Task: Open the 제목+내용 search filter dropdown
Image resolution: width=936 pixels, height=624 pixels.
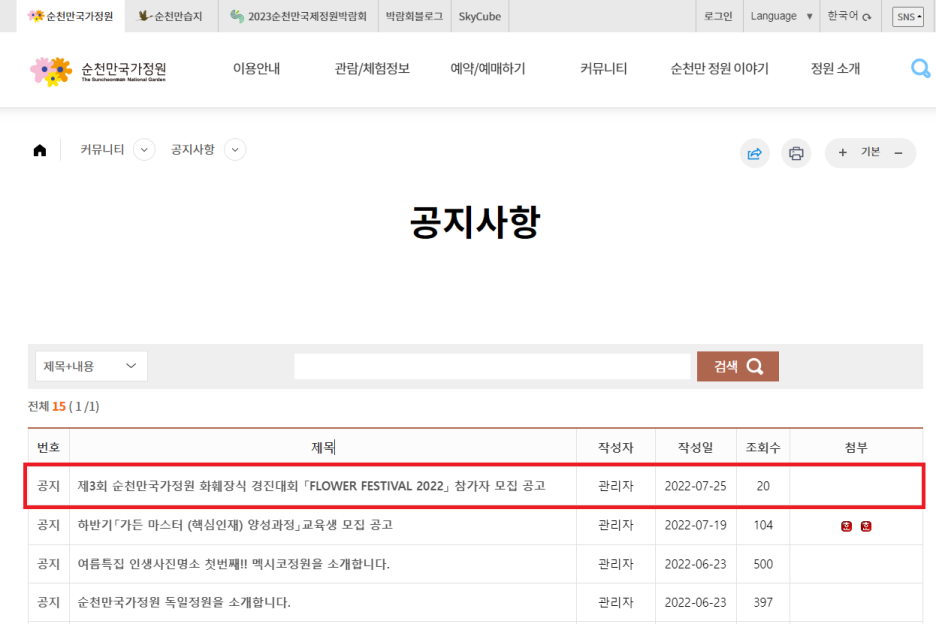Action: click(91, 366)
